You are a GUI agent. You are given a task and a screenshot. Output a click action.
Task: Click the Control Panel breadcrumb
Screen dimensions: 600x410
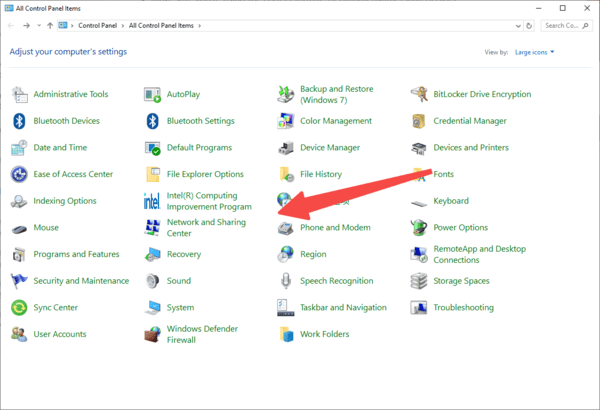tap(98, 26)
